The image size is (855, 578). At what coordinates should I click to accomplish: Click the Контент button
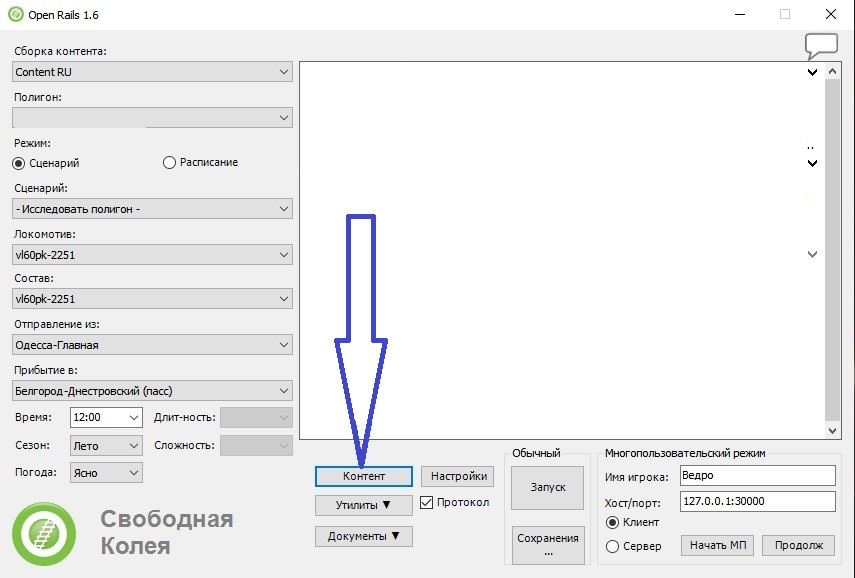[363, 476]
